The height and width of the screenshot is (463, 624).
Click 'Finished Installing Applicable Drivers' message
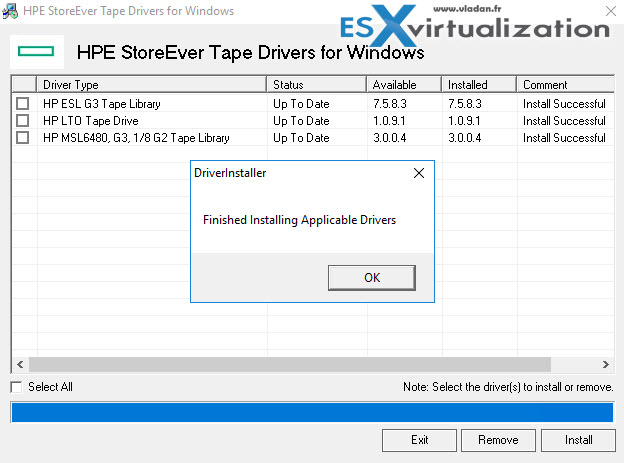pos(299,220)
